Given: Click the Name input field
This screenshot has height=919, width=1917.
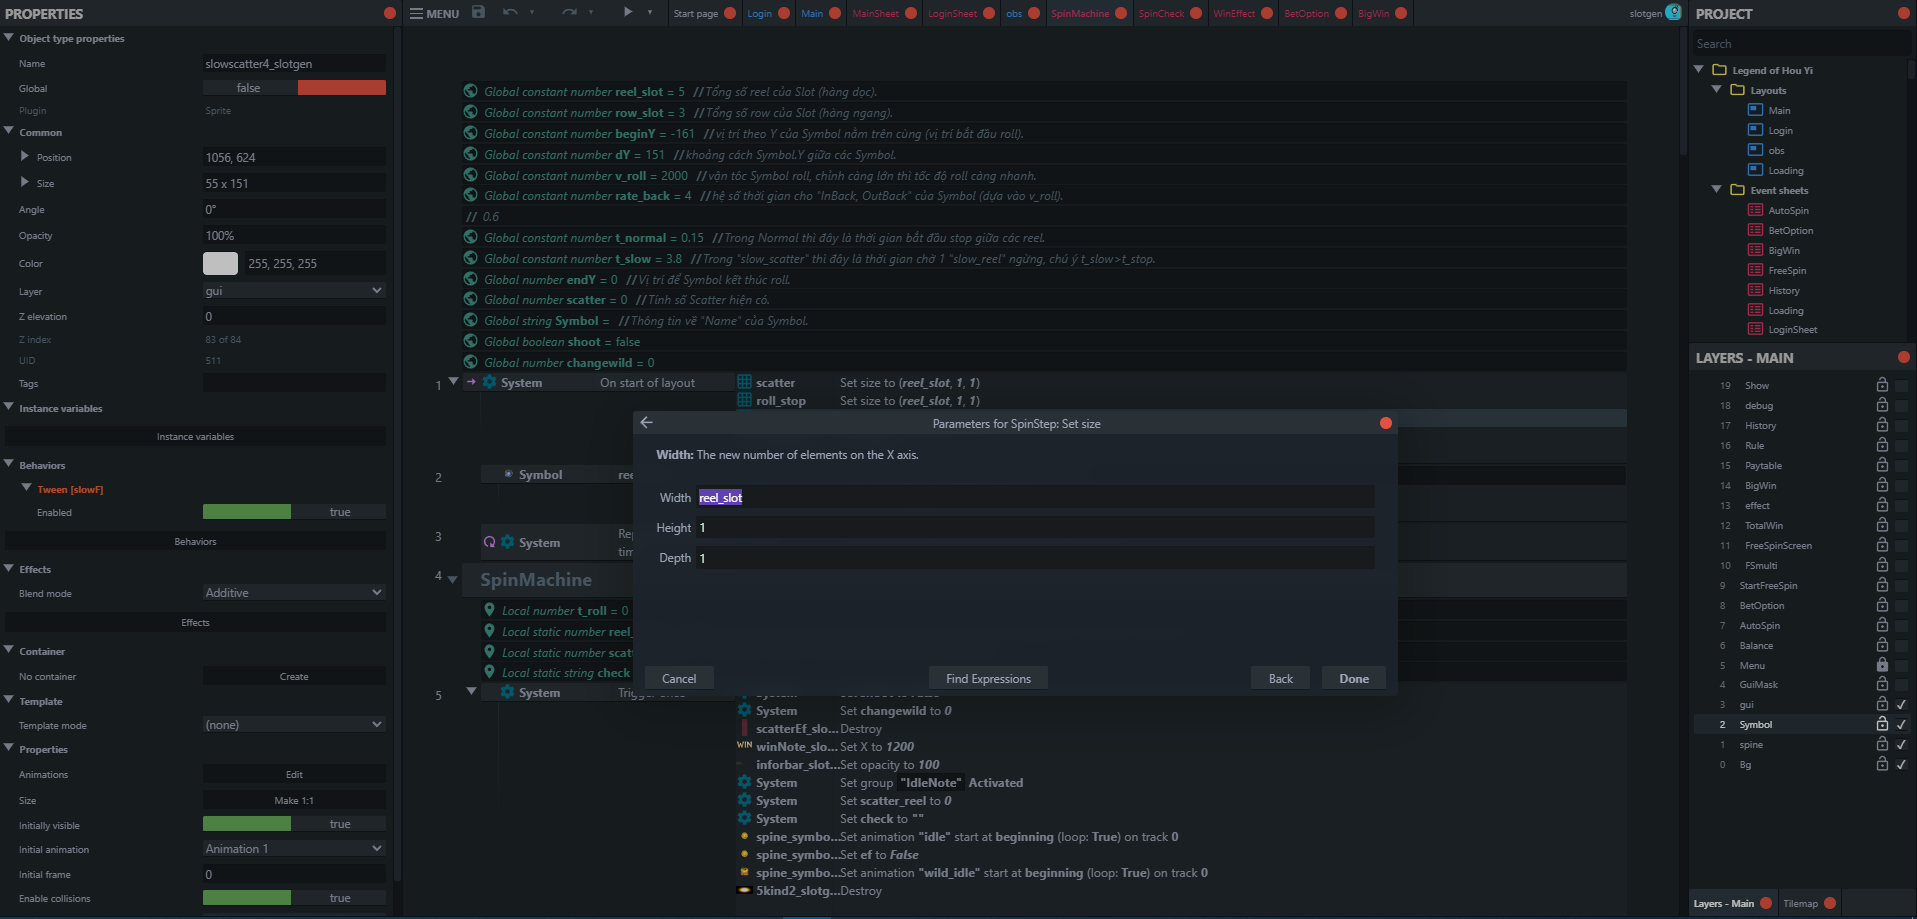Looking at the screenshot, I should [x=294, y=63].
